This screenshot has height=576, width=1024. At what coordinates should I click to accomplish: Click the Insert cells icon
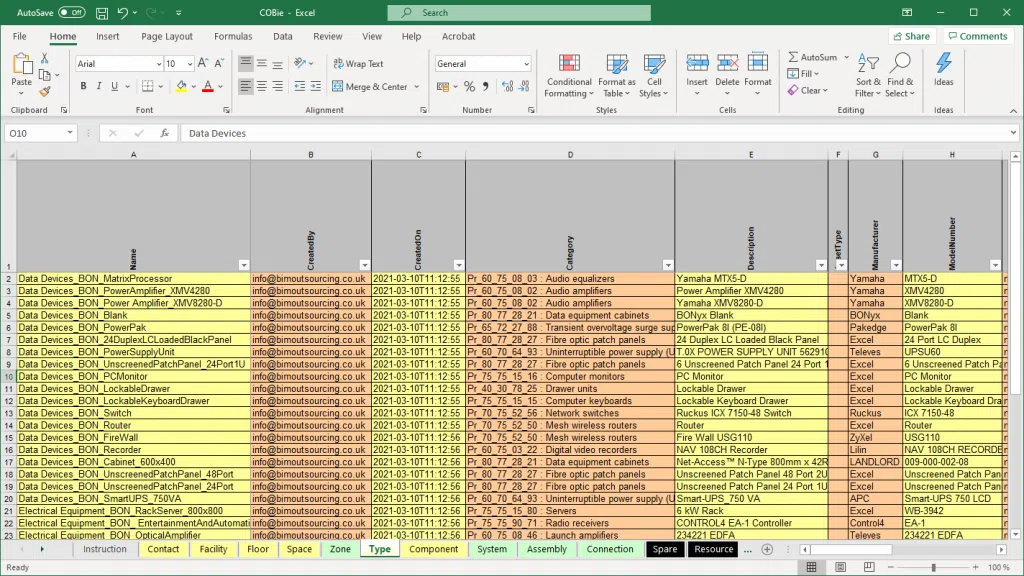[x=697, y=64]
